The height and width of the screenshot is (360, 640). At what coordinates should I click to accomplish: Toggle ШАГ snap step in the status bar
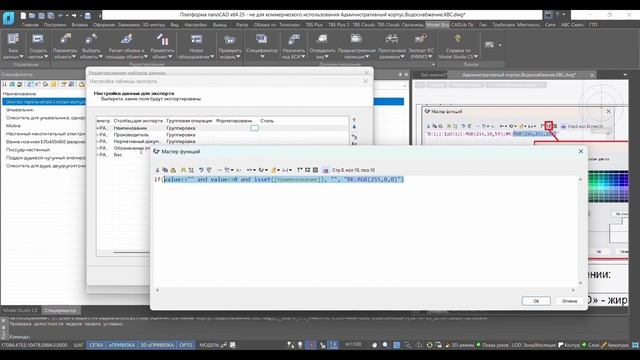pos(79,345)
